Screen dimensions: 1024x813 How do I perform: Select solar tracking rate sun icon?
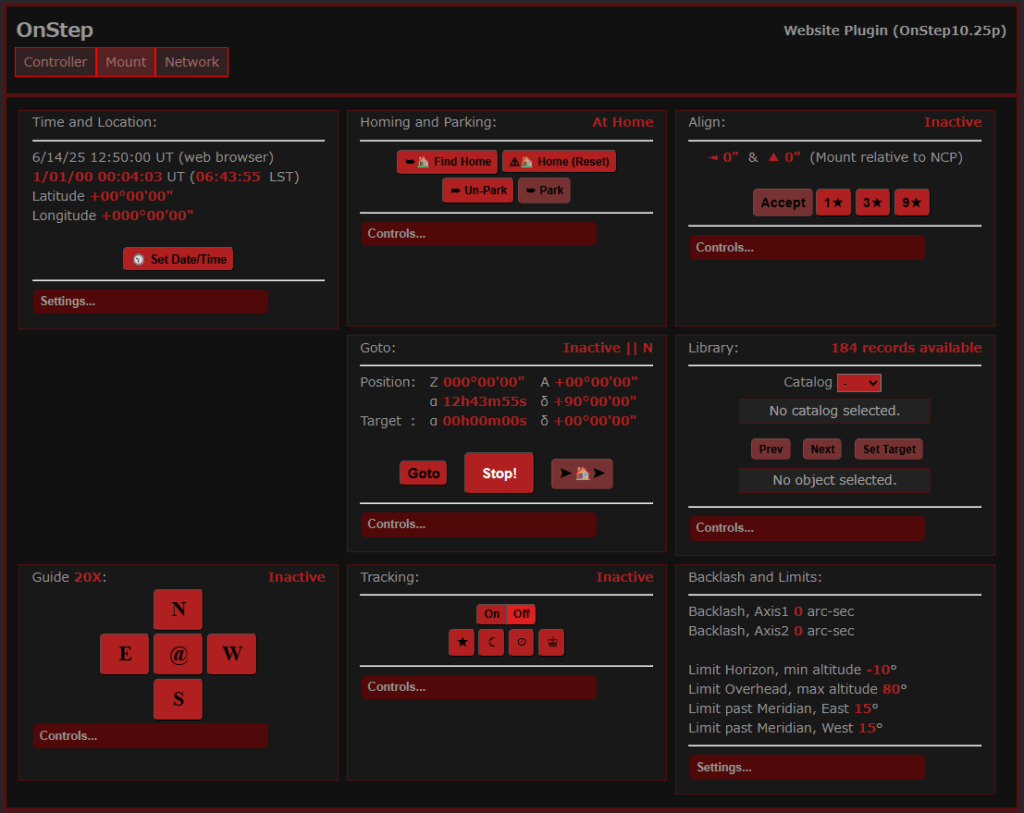tap(521, 643)
